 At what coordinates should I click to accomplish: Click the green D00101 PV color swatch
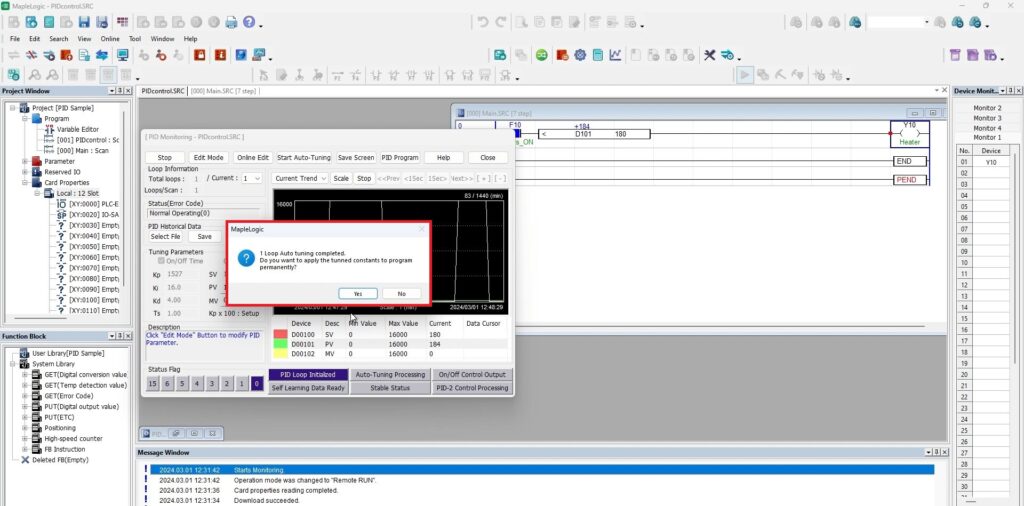[280, 343]
